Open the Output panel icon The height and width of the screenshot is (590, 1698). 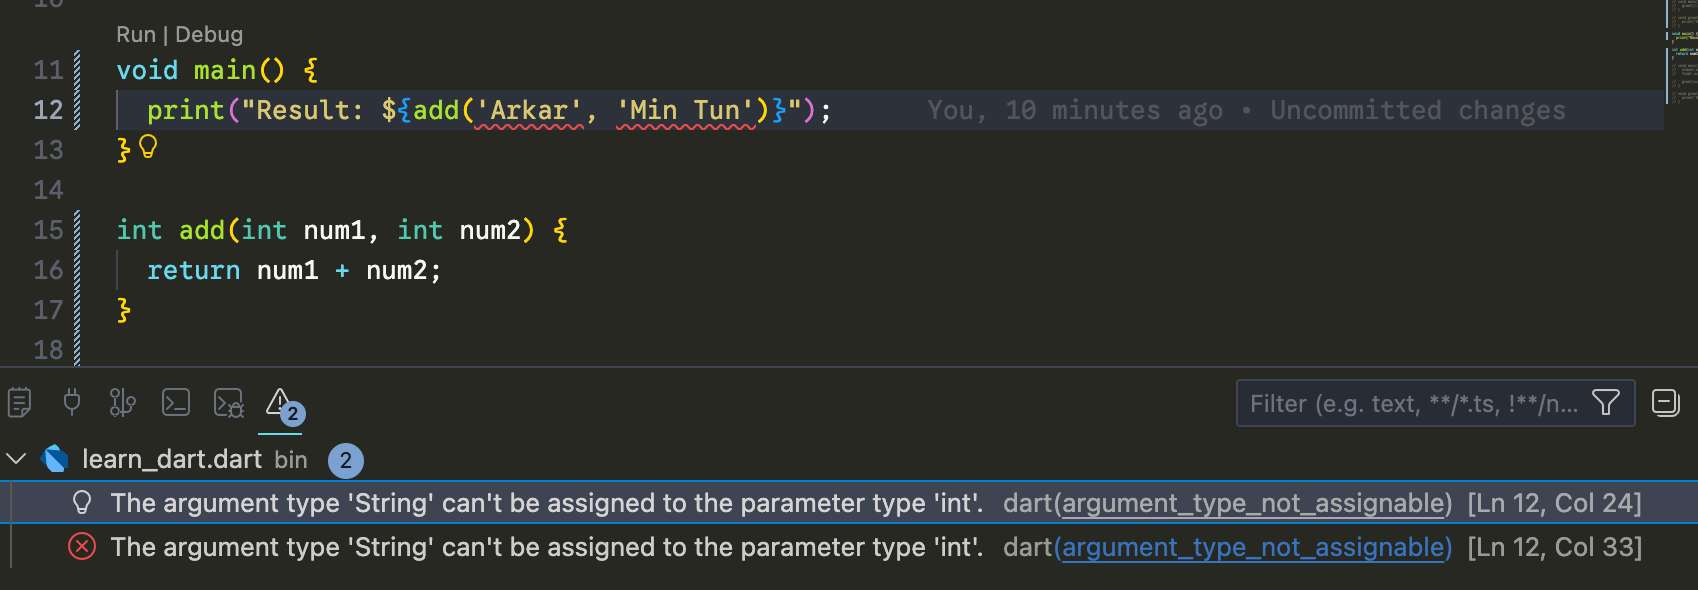point(20,403)
